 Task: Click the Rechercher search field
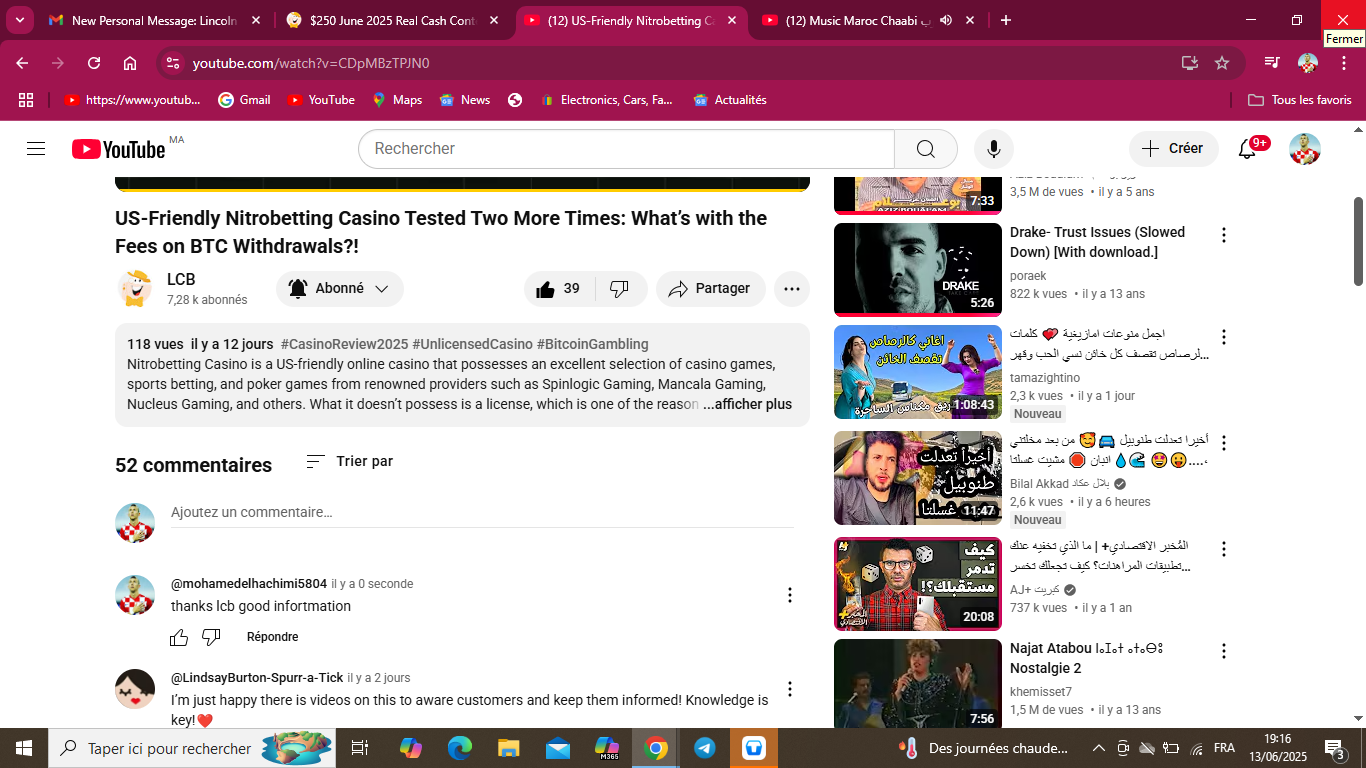[626, 149]
